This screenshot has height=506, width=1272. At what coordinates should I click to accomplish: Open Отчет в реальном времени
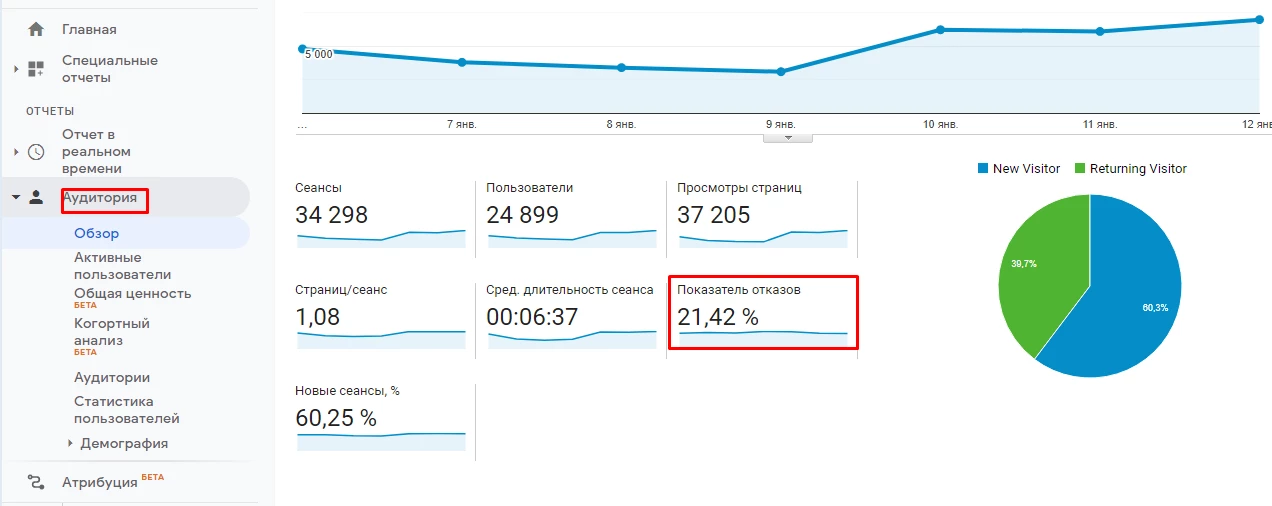[97, 152]
